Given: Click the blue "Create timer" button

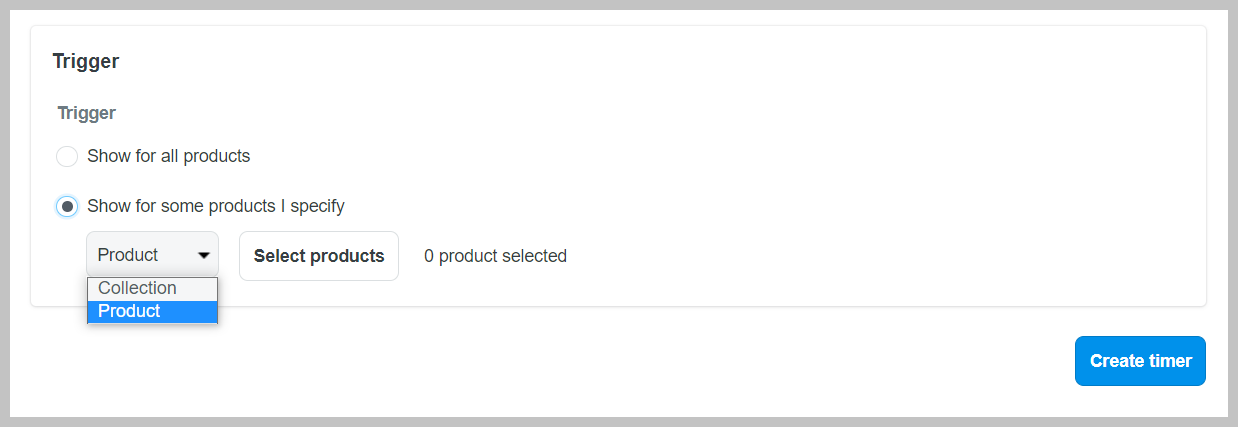Looking at the screenshot, I should pyautogui.click(x=1140, y=361).
